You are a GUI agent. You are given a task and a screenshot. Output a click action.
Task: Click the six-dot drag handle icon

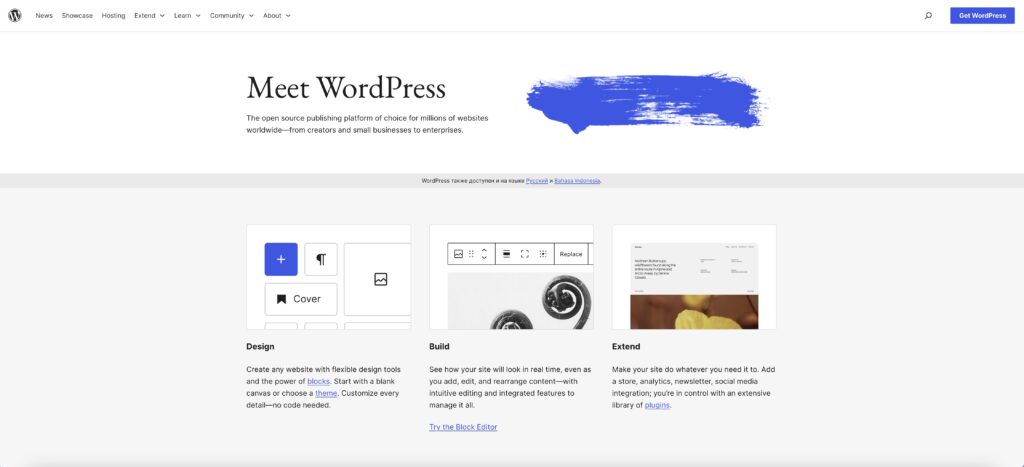(472, 254)
